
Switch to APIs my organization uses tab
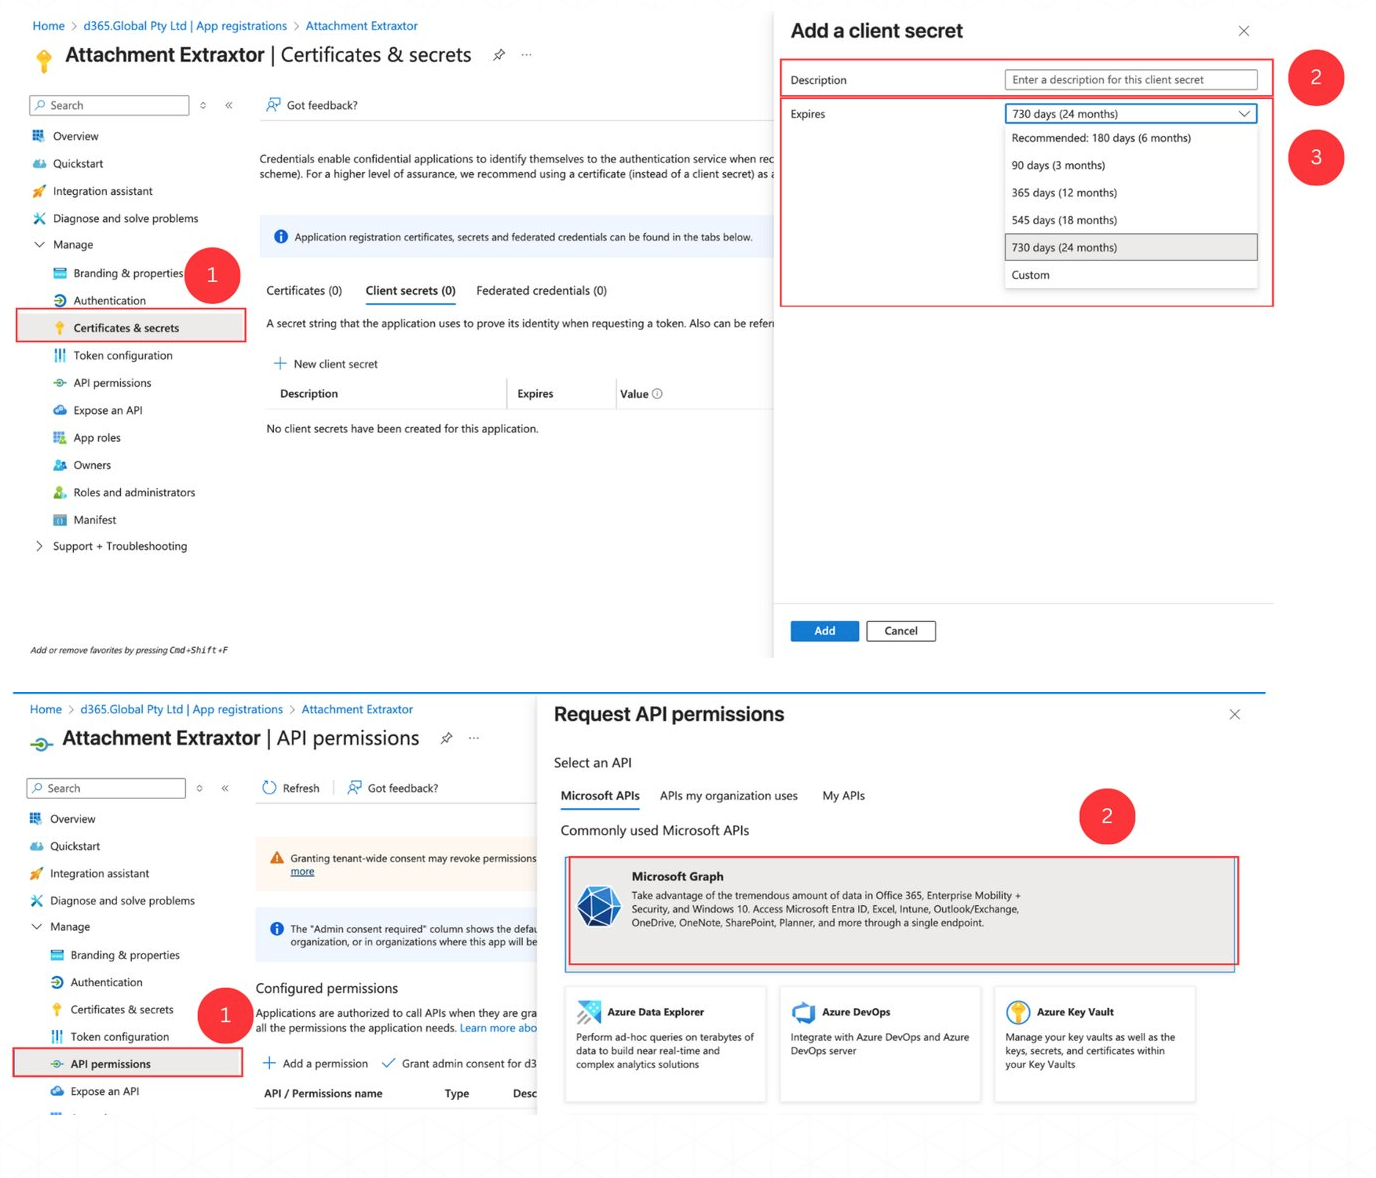[728, 796]
